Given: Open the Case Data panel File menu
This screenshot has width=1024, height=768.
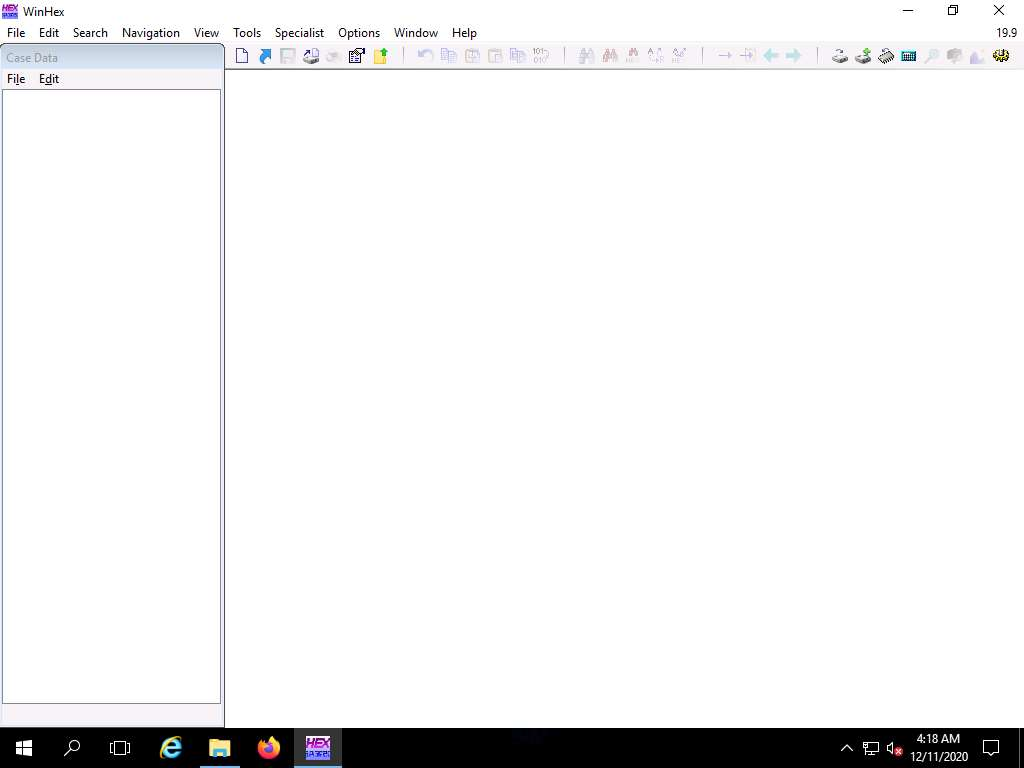Looking at the screenshot, I should 16,79.
